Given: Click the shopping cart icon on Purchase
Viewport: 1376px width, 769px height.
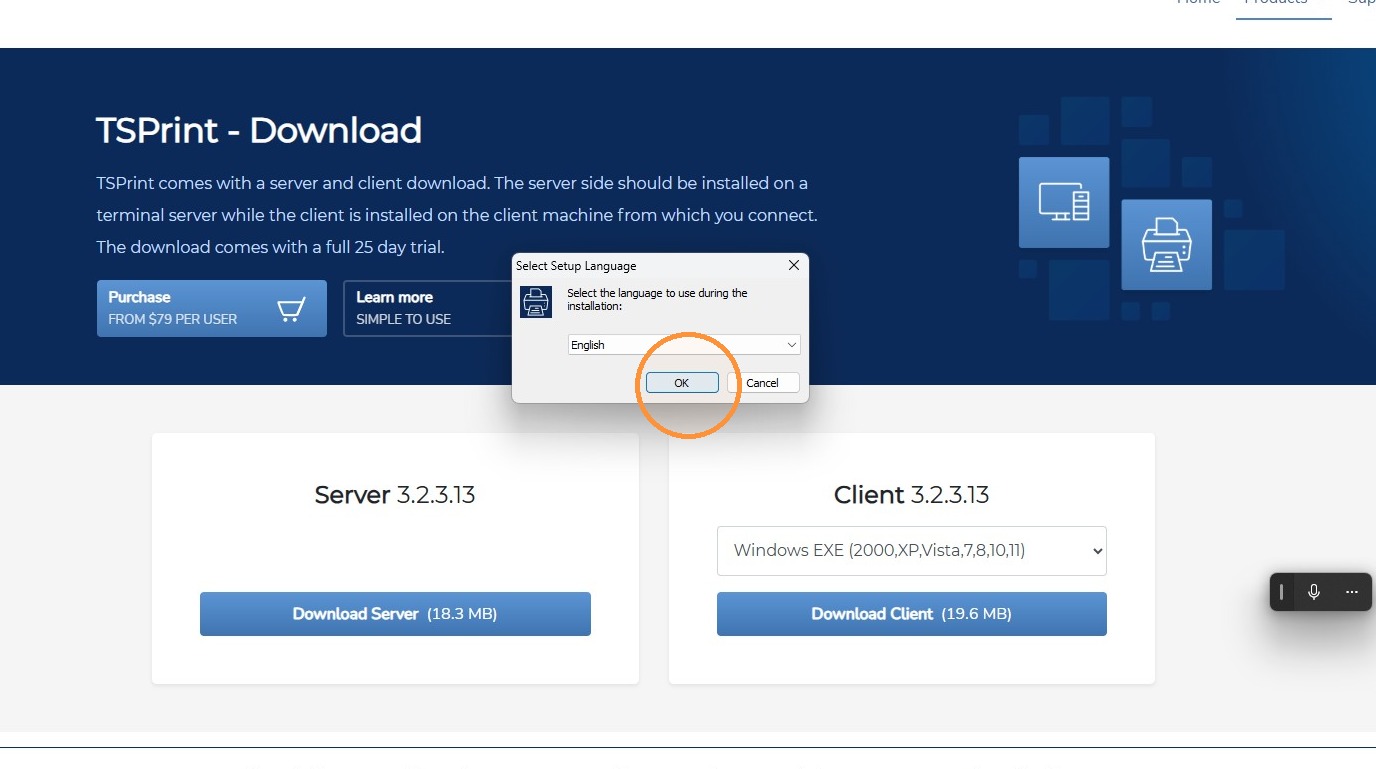Looking at the screenshot, I should (x=291, y=310).
